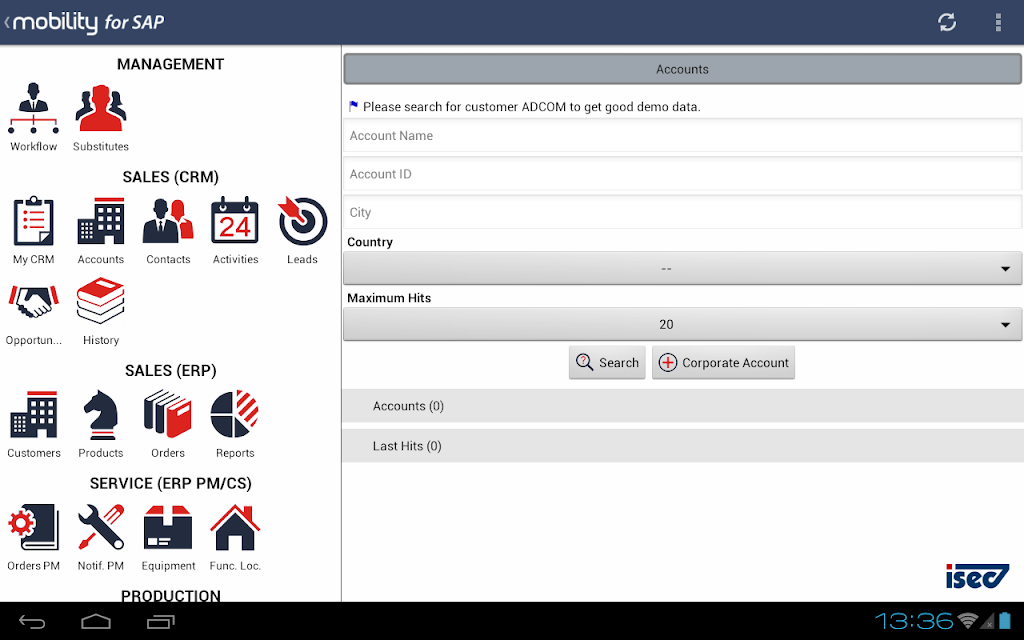Tap the Android home button
Screen dimensions: 1024x640
(96, 621)
